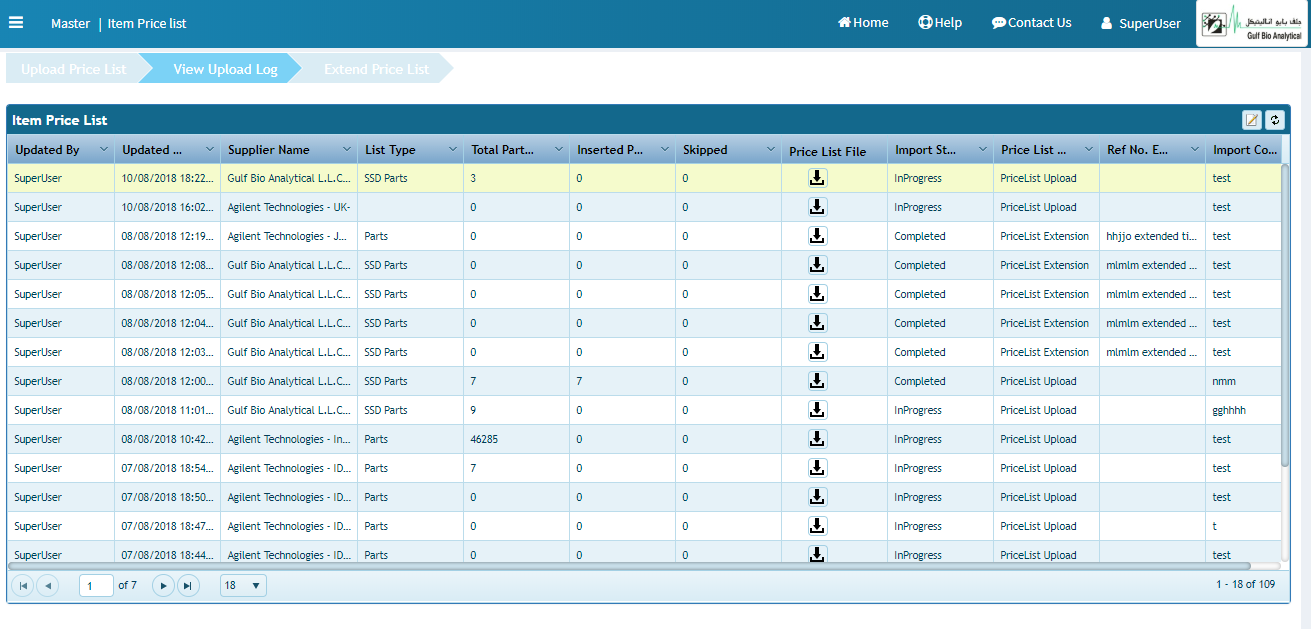1311x629 pixels.
Task: Download price list file for 08/08/2018 12:19 row
Action: (x=817, y=236)
